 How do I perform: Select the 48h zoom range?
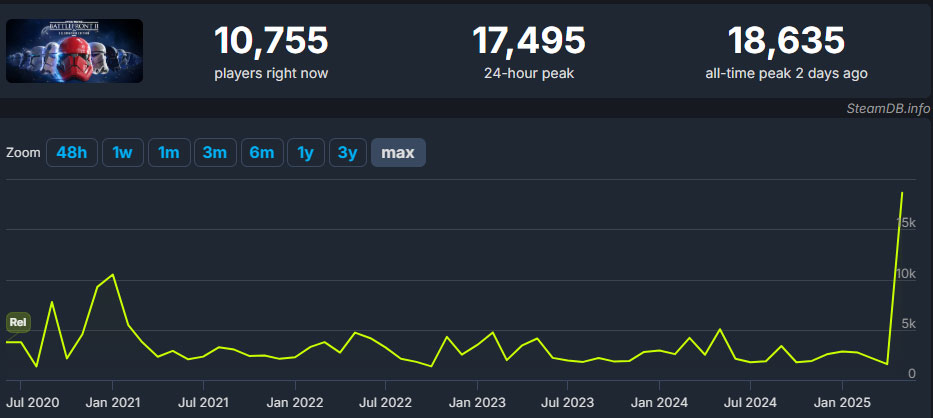click(x=72, y=152)
